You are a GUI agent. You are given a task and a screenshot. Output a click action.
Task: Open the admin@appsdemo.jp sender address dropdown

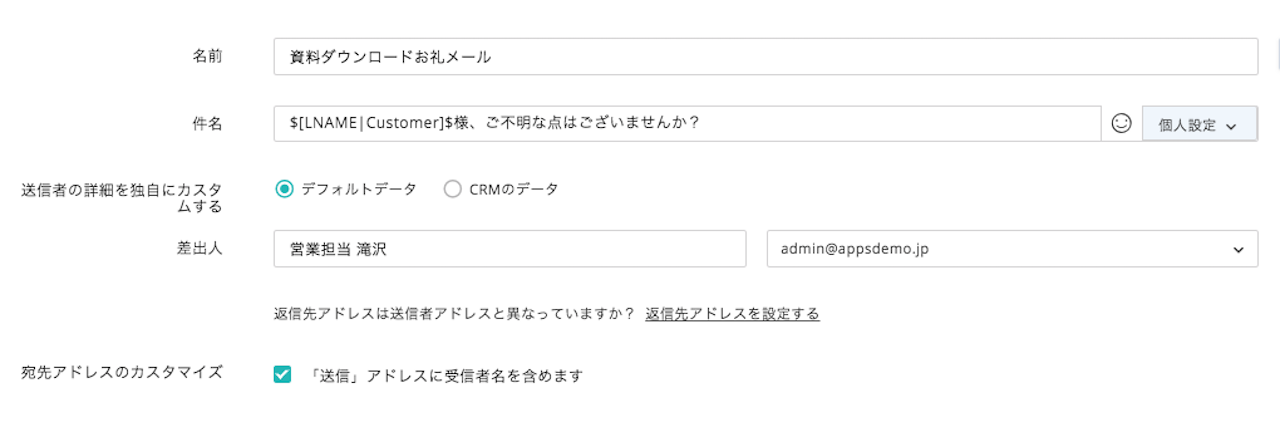[x=1012, y=249]
